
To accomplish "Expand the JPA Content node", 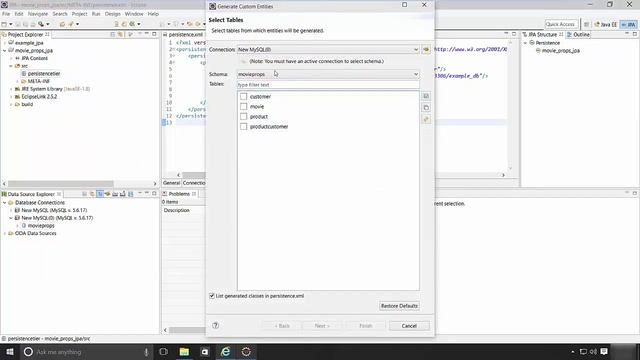I will click(x=11, y=58).
